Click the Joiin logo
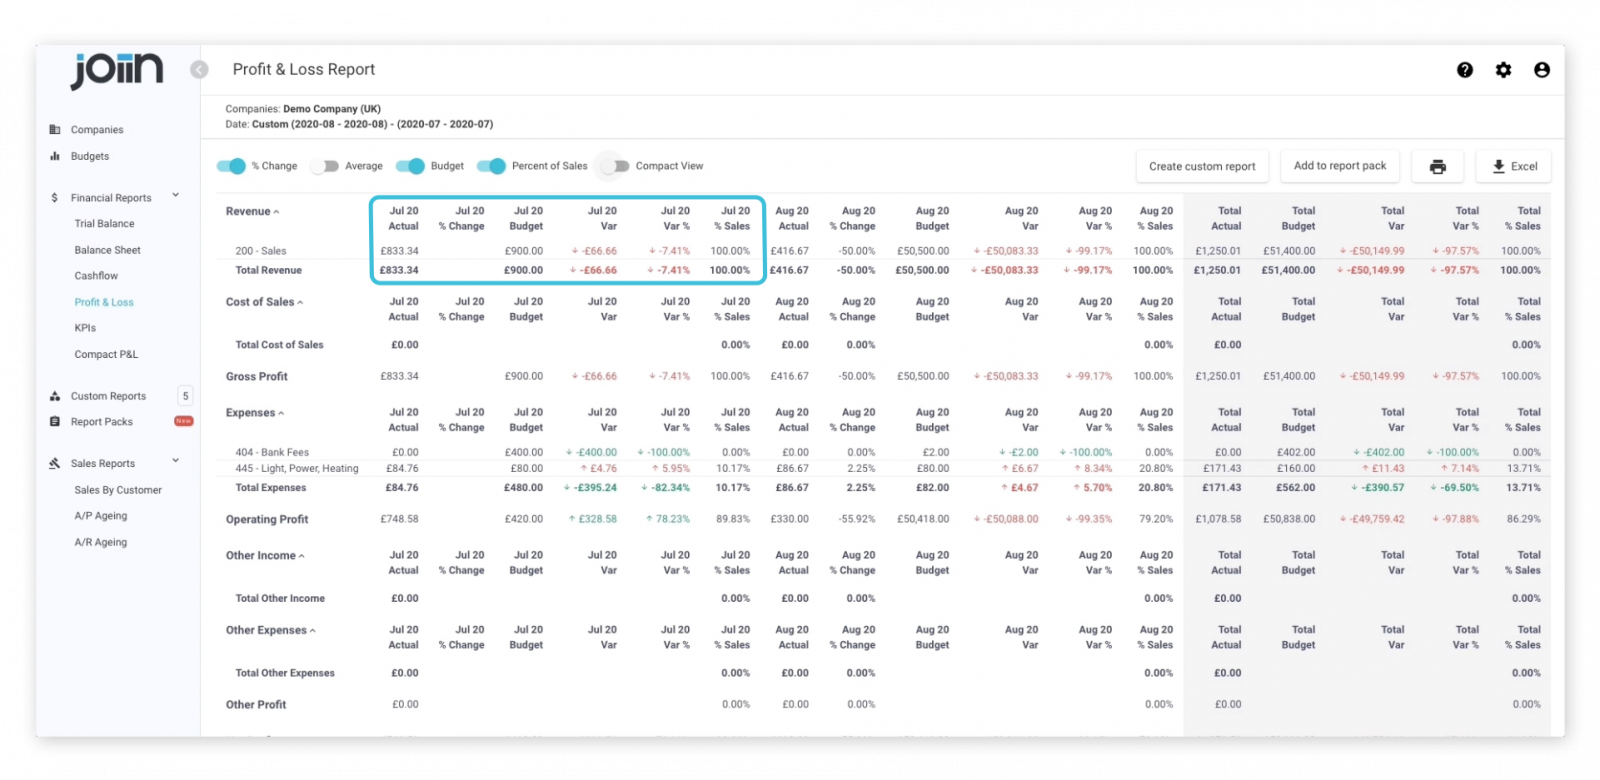This screenshot has height=780, width=1600. 117,70
